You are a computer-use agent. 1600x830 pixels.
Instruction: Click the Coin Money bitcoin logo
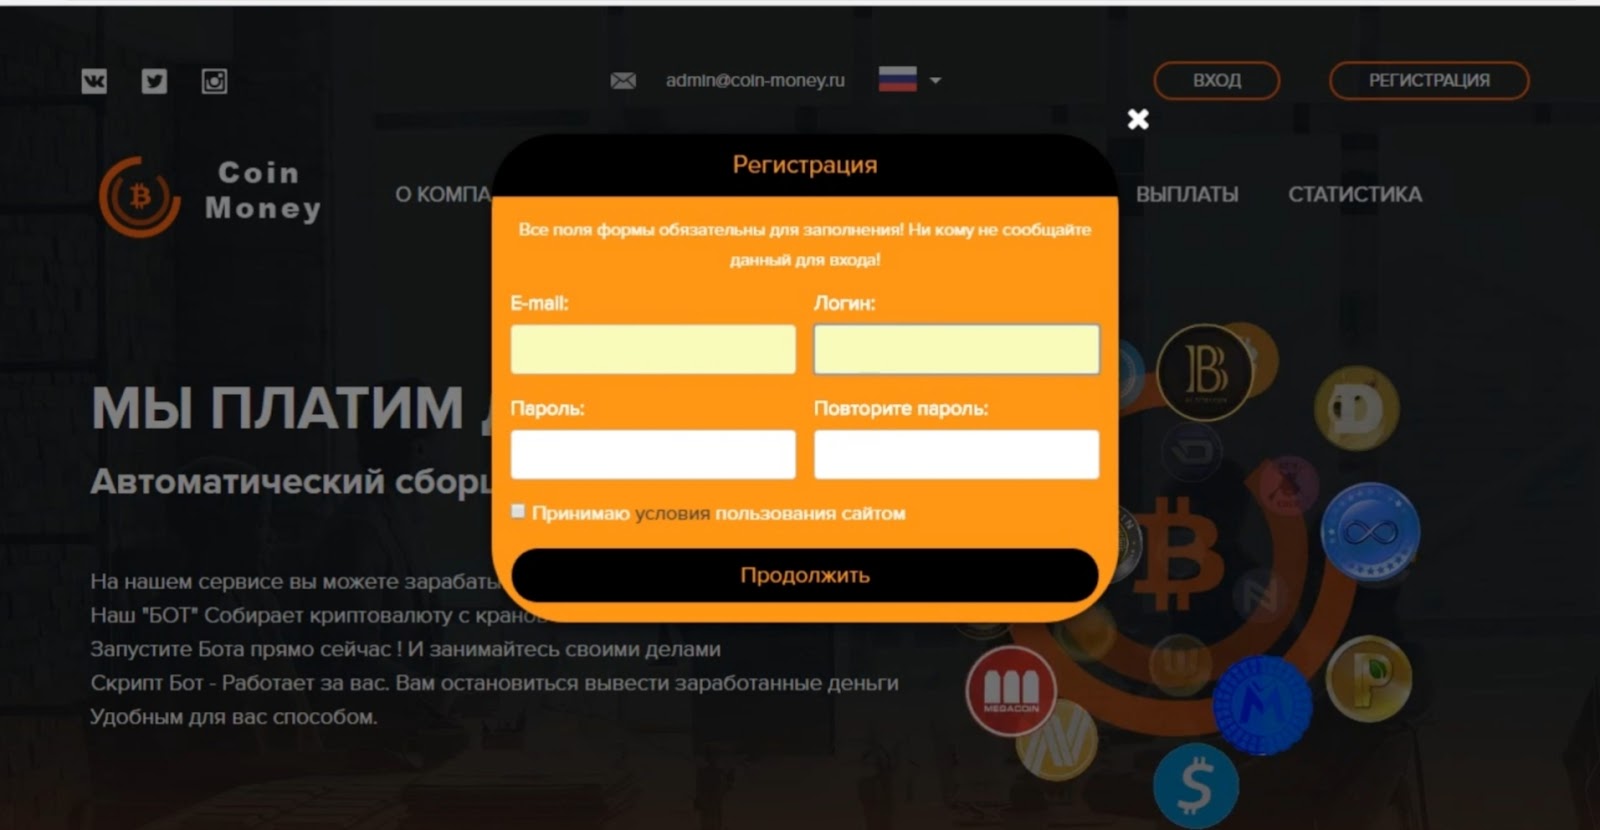[140, 196]
